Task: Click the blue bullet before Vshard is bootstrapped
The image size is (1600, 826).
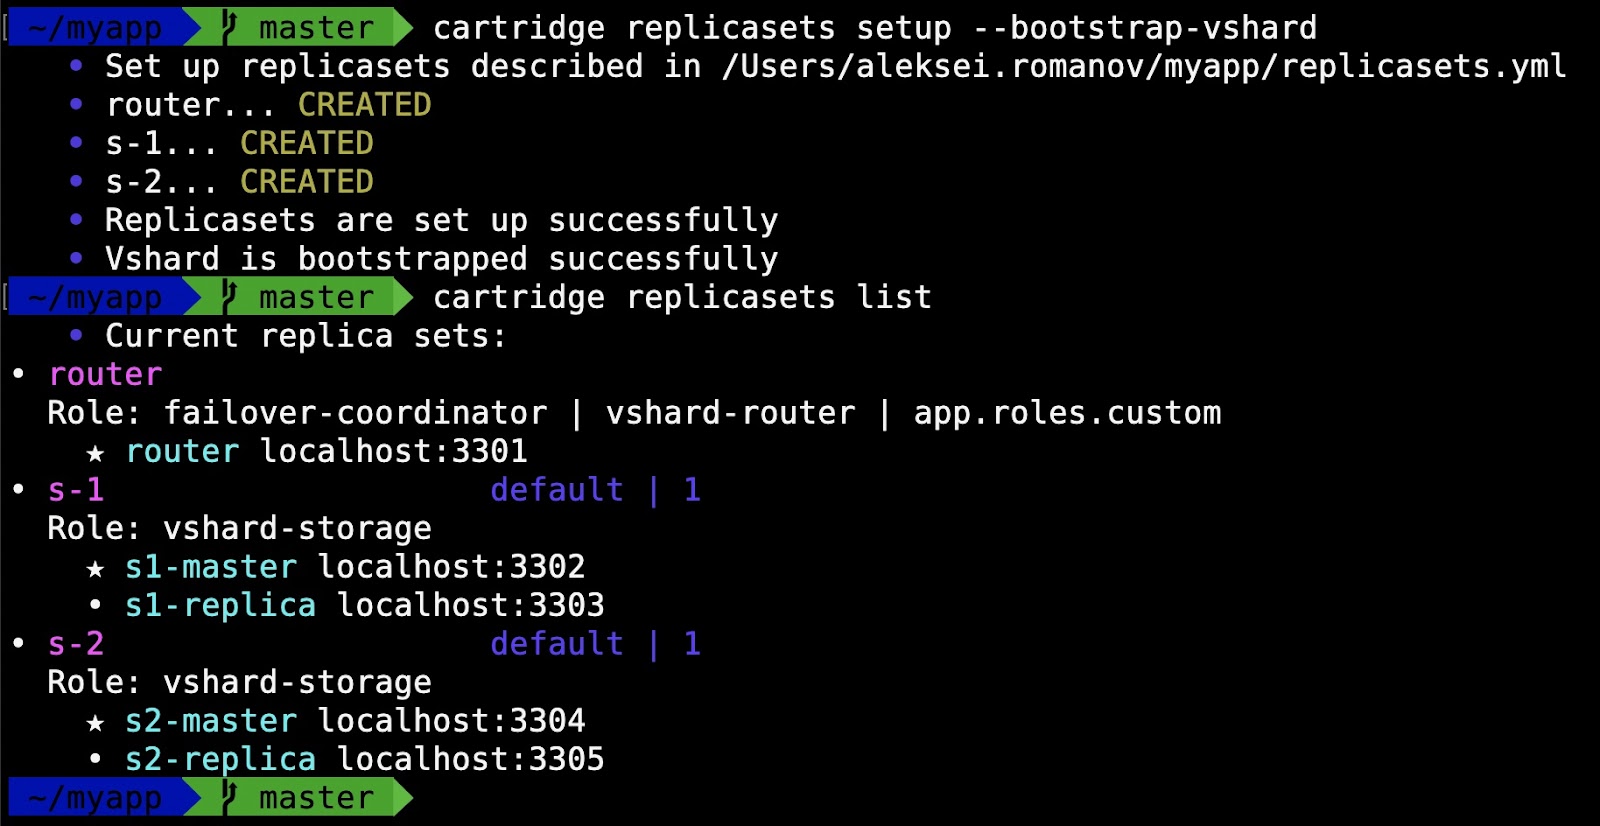Action: tap(76, 258)
